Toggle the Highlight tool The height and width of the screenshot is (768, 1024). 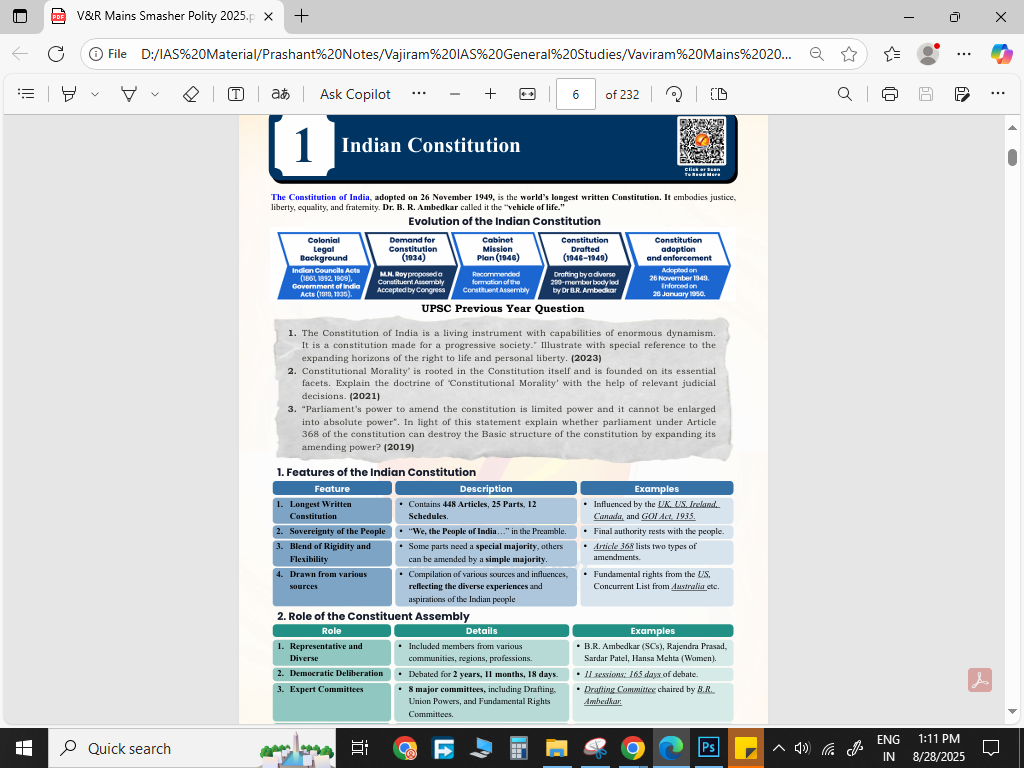pyautogui.click(x=69, y=94)
